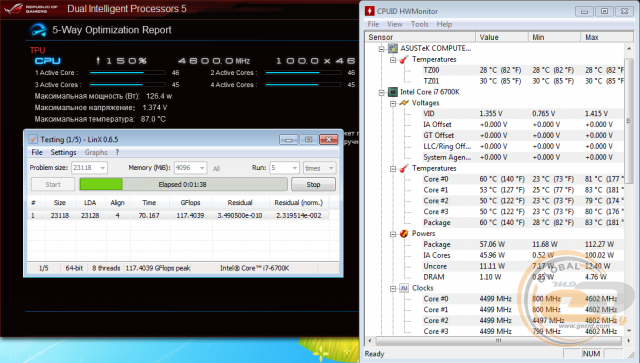Click the 8 threads status bar entry
The width and height of the screenshot is (640, 363).
(x=106, y=268)
